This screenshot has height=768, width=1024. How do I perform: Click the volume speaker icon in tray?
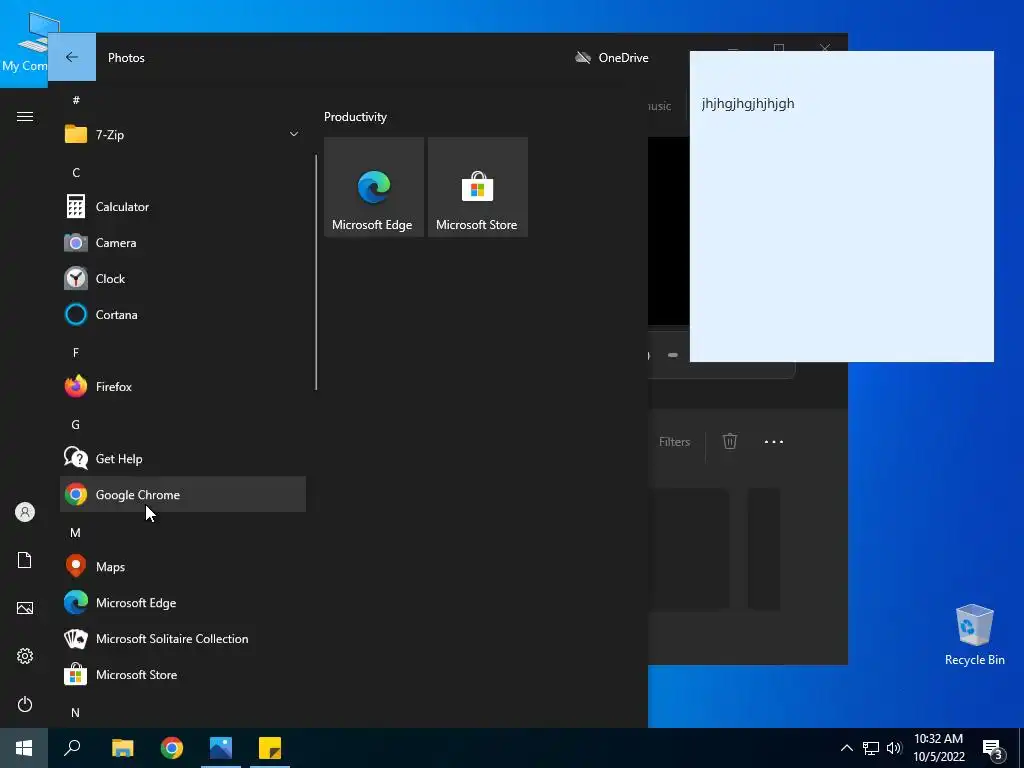coord(894,748)
